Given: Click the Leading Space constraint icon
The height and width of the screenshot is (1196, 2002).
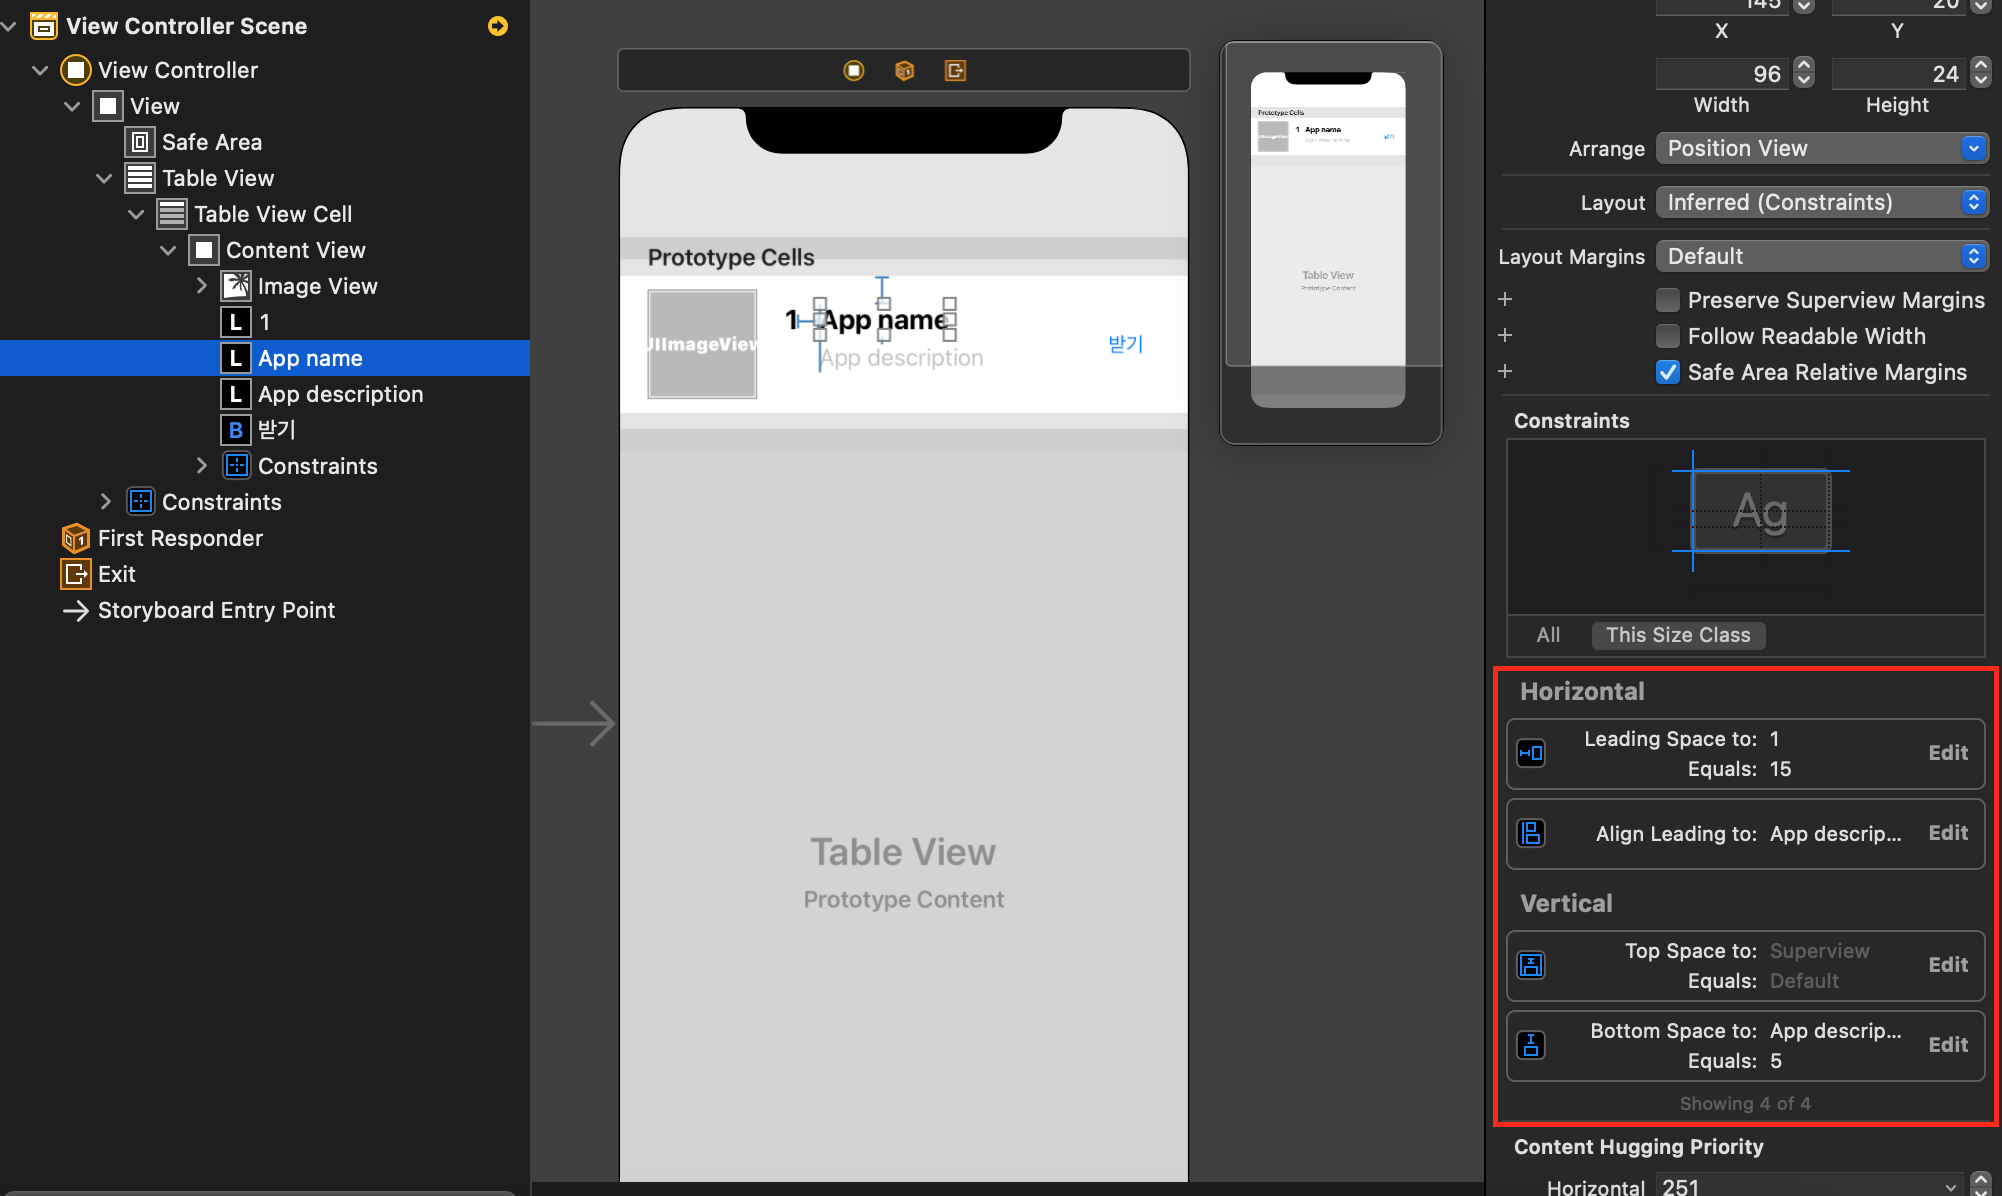Looking at the screenshot, I should [1531, 753].
